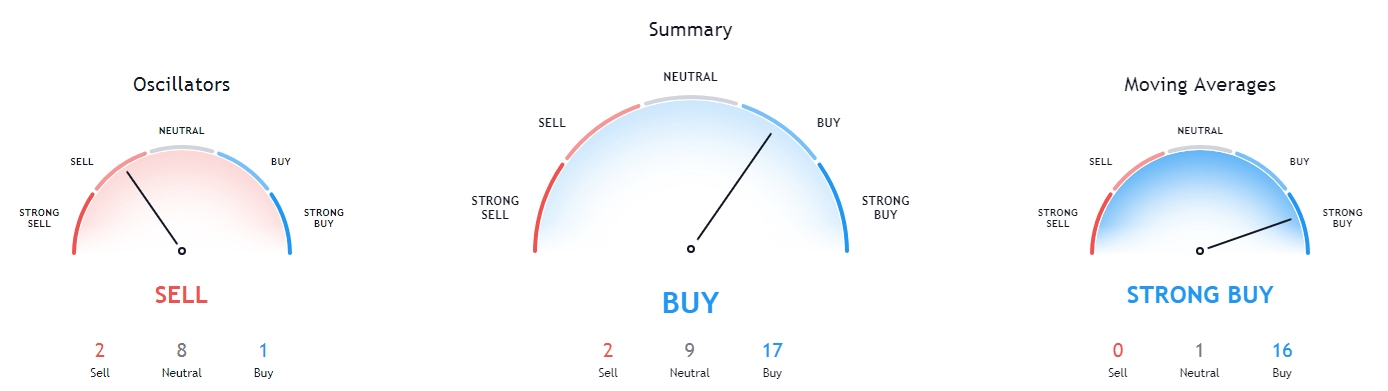The height and width of the screenshot is (391, 1388).
Task: Click the Oscillators gauge needle pivot
Action: click(x=181, y=251)
